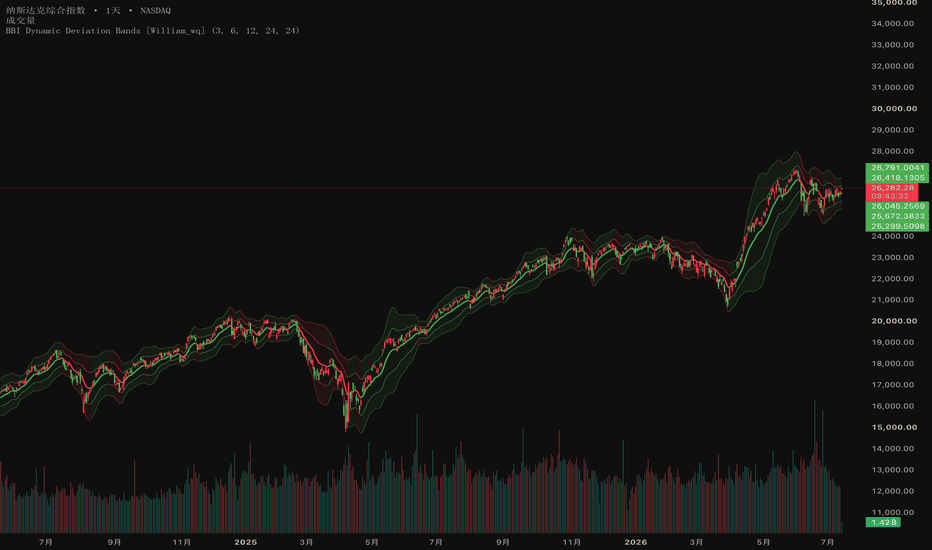Select the 成交量 volume indicator legend
Viewport: 932px width, 550px height.
[x=21, y=21]
